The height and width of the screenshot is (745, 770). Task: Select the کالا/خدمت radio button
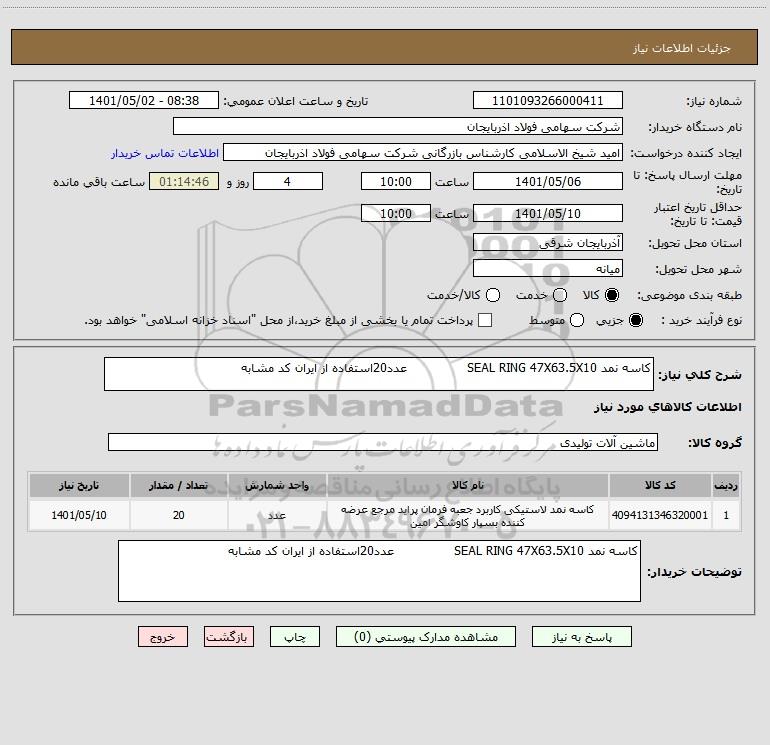[x=493, y=295]
